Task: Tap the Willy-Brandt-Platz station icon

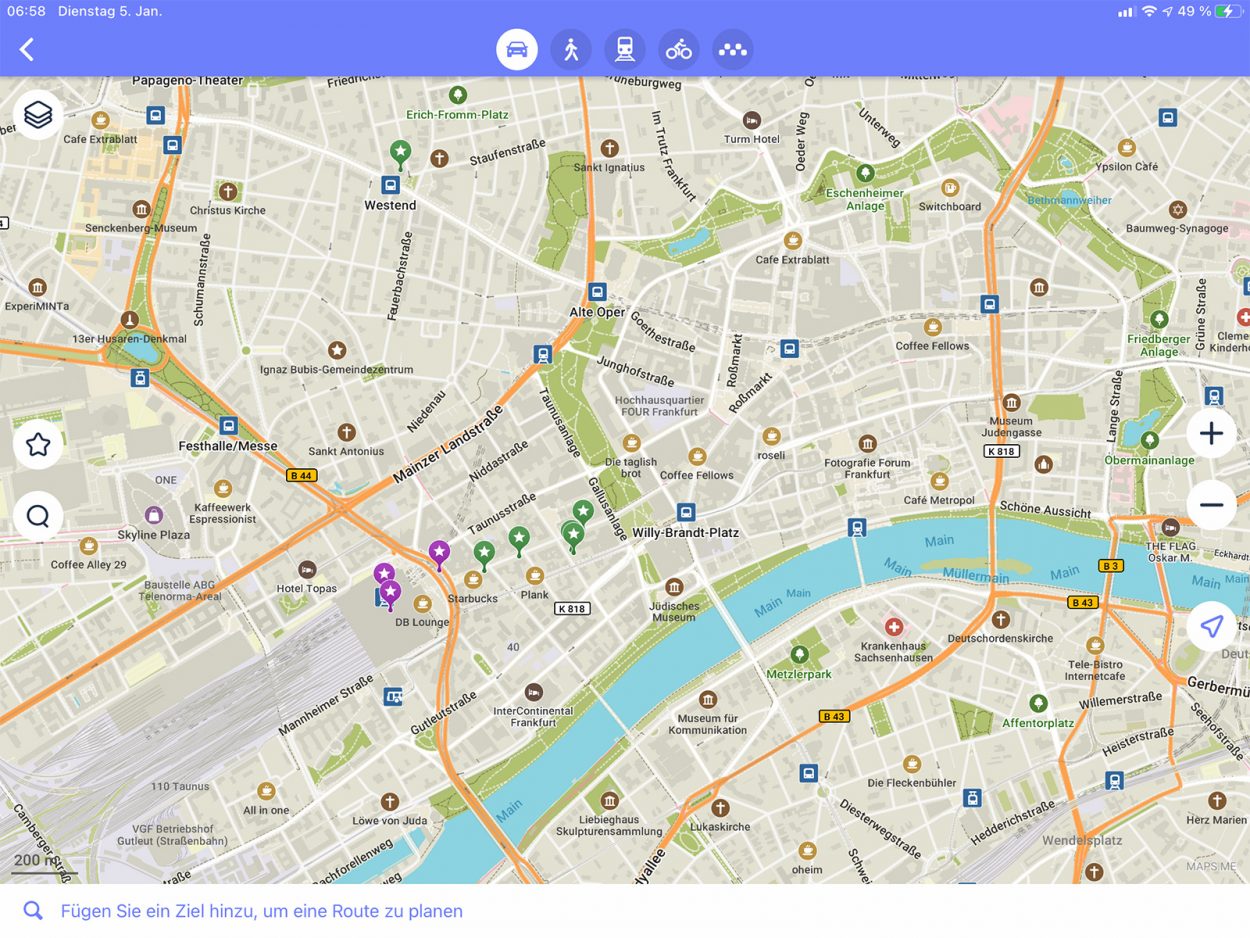Action: click(686, 513)
